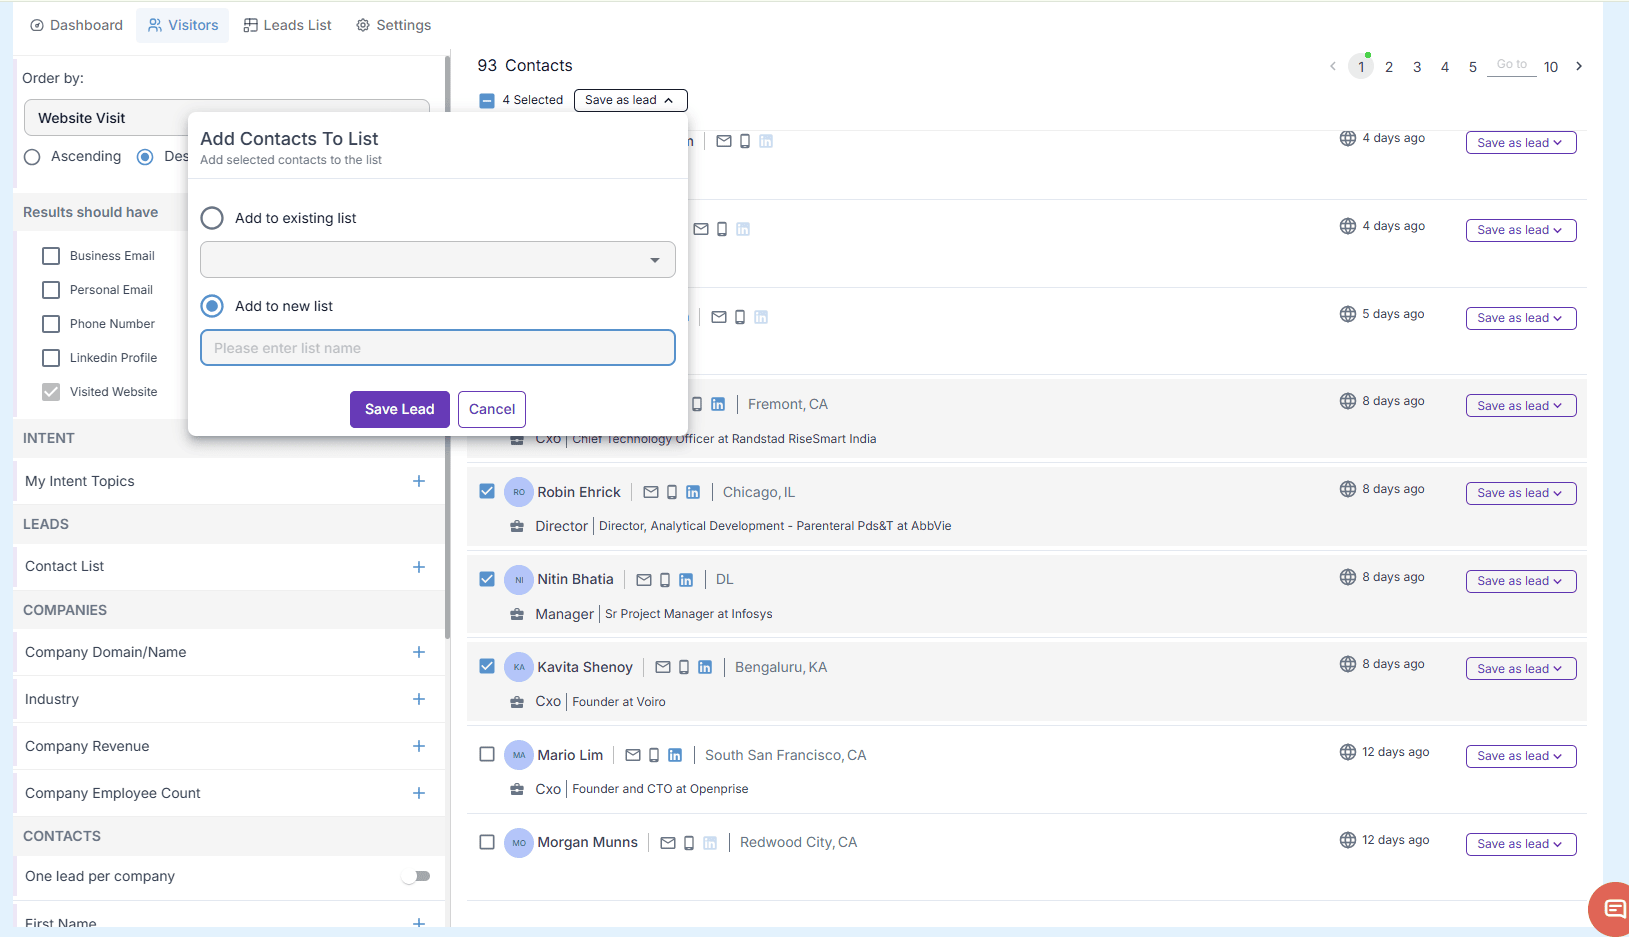
Task: Toggle One lead per company switch
Action: click(x=416, y=876)
